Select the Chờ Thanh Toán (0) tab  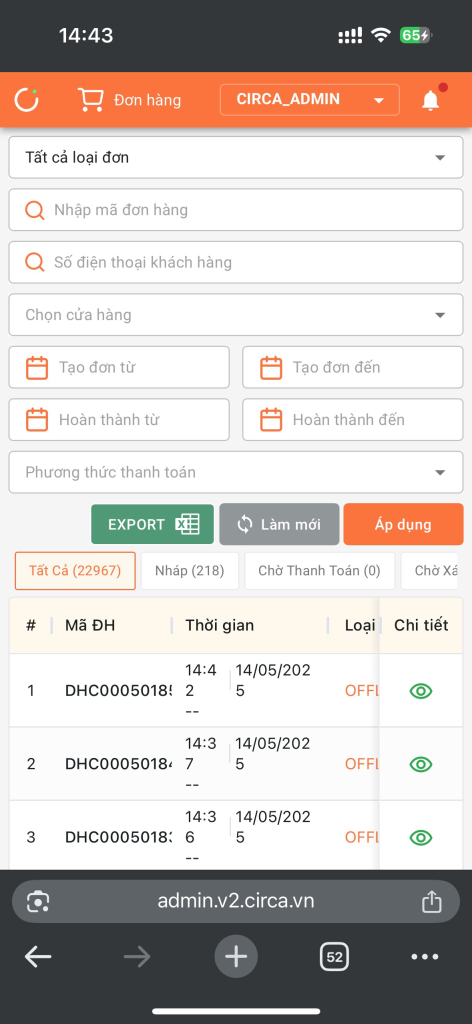(319, 571)
